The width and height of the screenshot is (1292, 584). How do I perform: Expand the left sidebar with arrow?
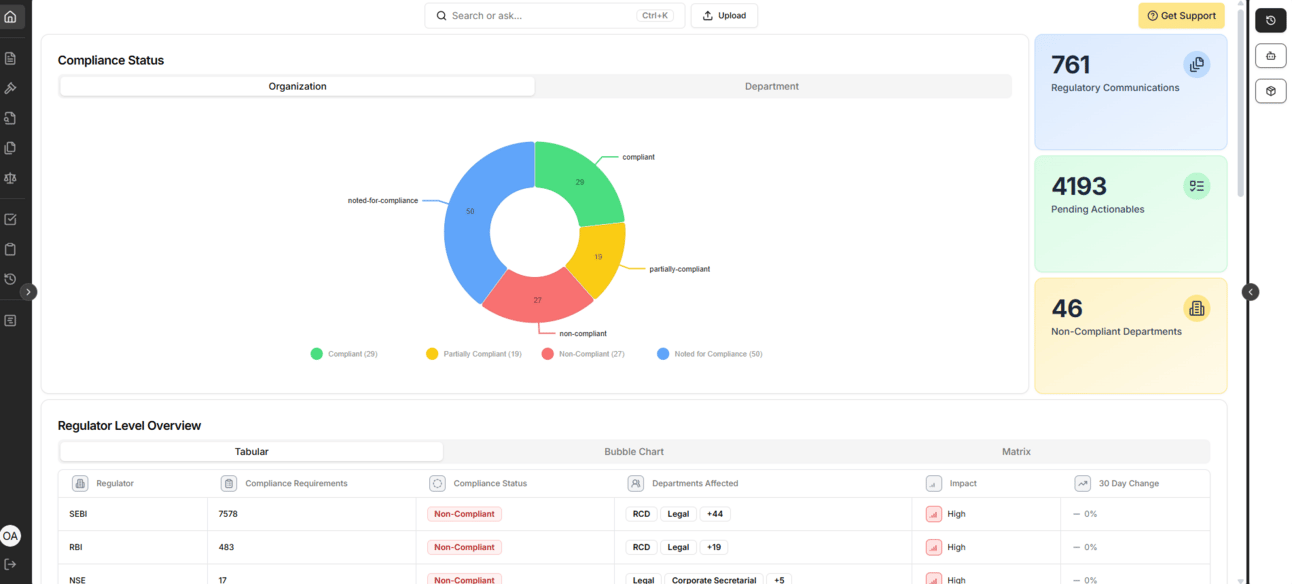pos(29,292)
